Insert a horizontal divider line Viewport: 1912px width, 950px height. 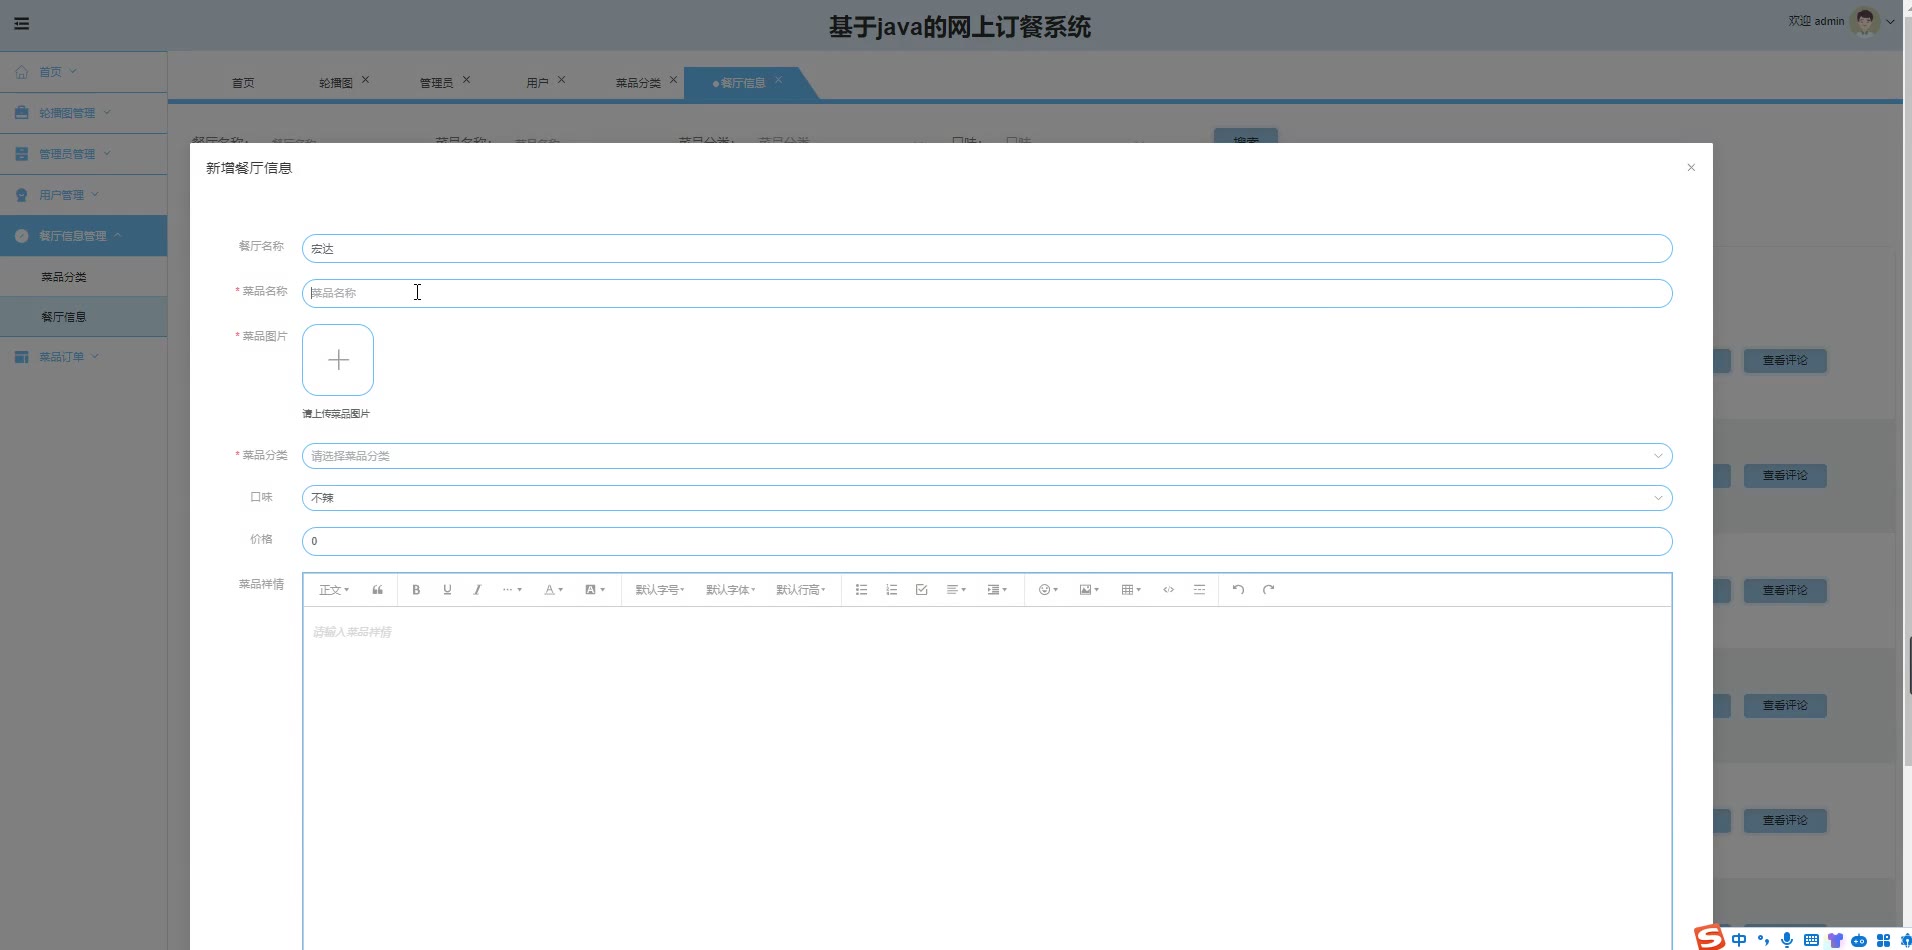point(1199,590)
